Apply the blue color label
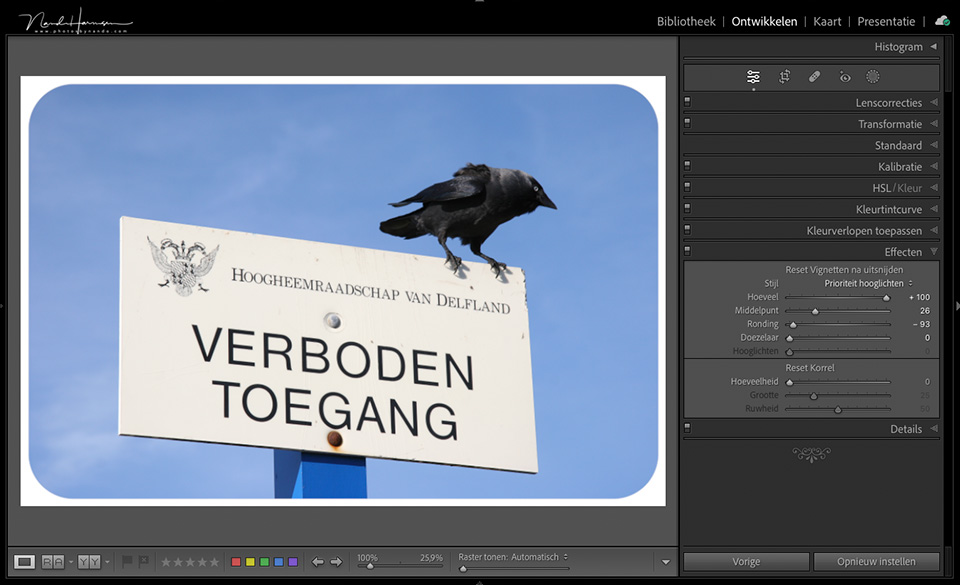Image resolution: width=960 pixels, height=585 pixels. pos(279,562)
